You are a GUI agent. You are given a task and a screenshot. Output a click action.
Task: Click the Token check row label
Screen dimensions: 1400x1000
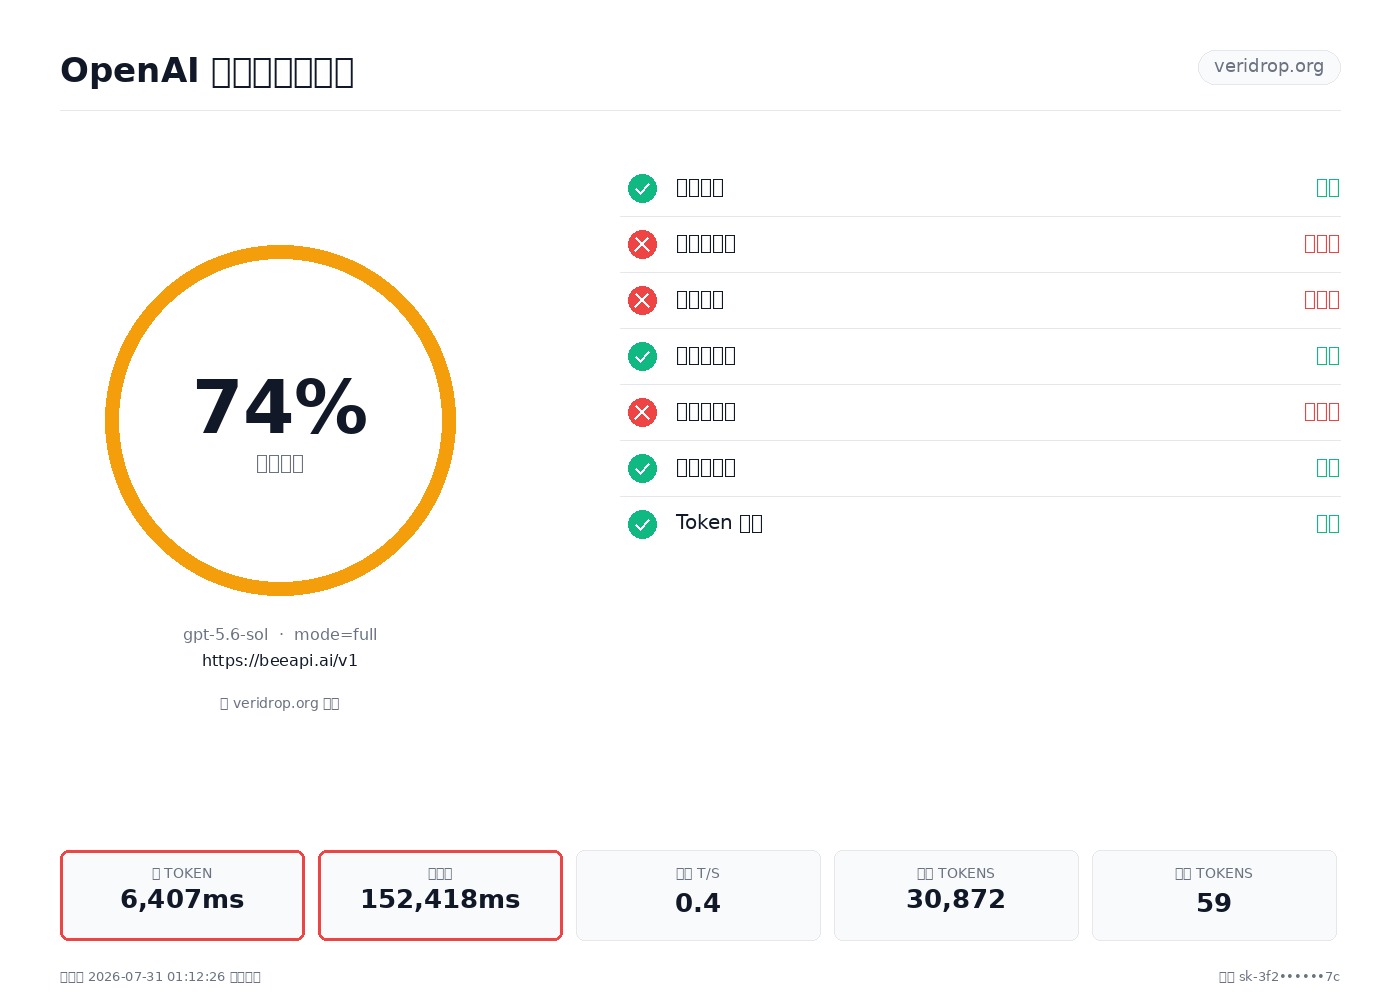tap(719, 523)
